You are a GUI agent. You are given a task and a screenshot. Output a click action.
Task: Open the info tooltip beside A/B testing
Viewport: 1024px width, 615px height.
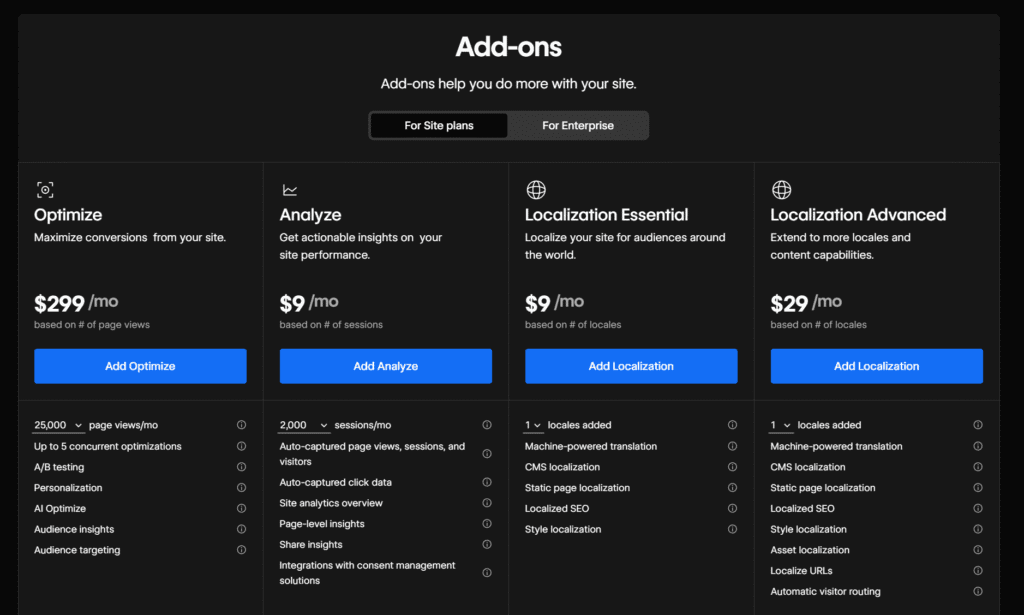(241, 466)
